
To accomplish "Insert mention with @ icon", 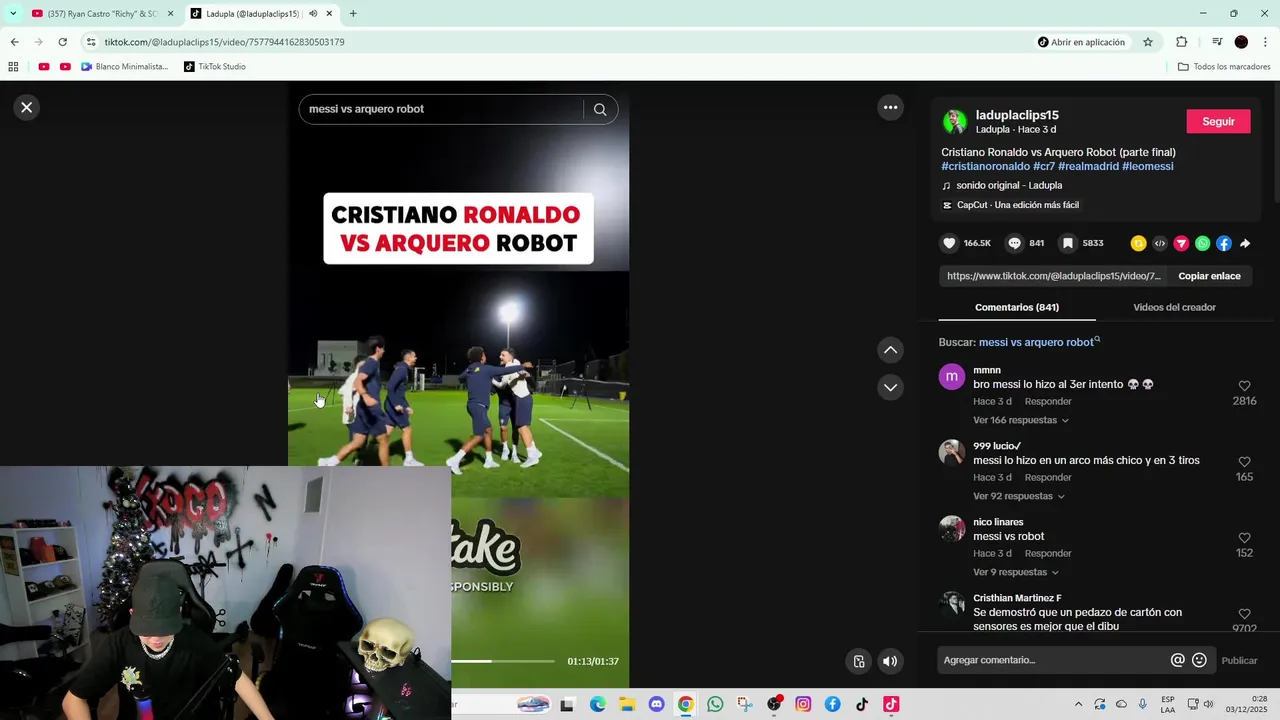I will point(1178,660).
